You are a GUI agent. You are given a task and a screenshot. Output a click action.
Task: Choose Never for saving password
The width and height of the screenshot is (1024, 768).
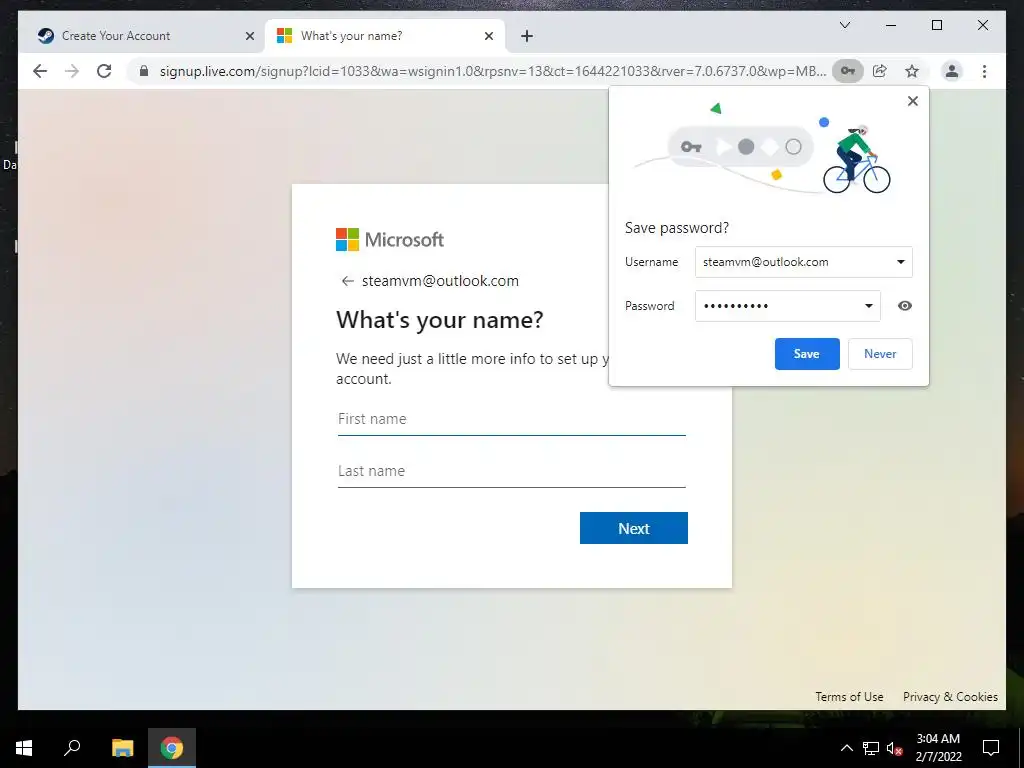point(880,354)
